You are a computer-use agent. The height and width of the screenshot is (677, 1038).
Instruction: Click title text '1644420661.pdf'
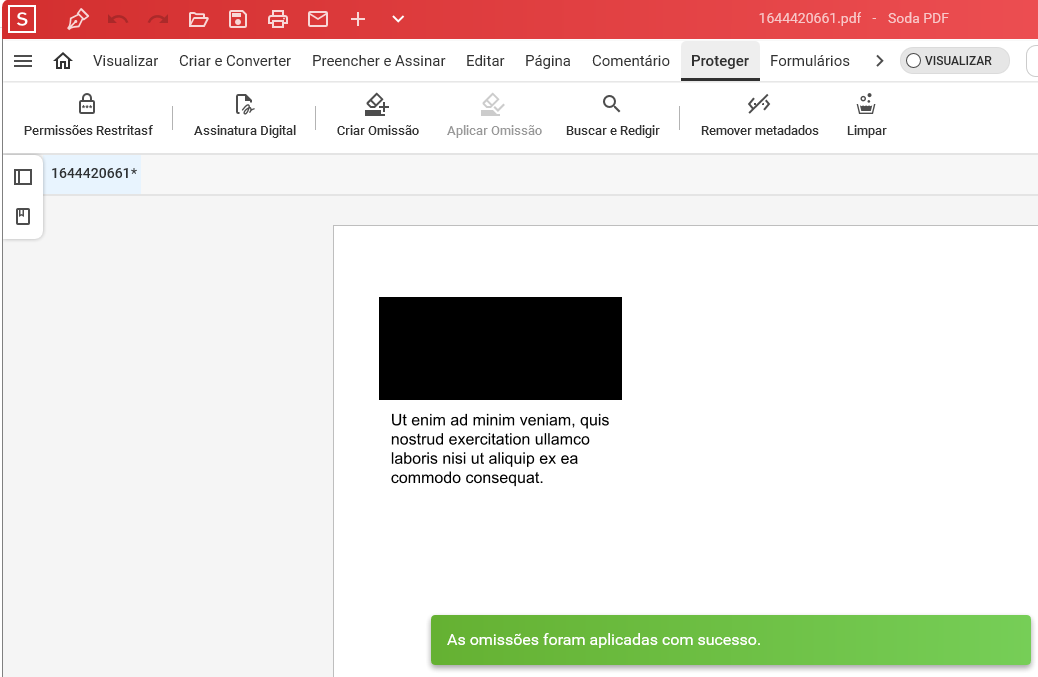click(809, 19)
